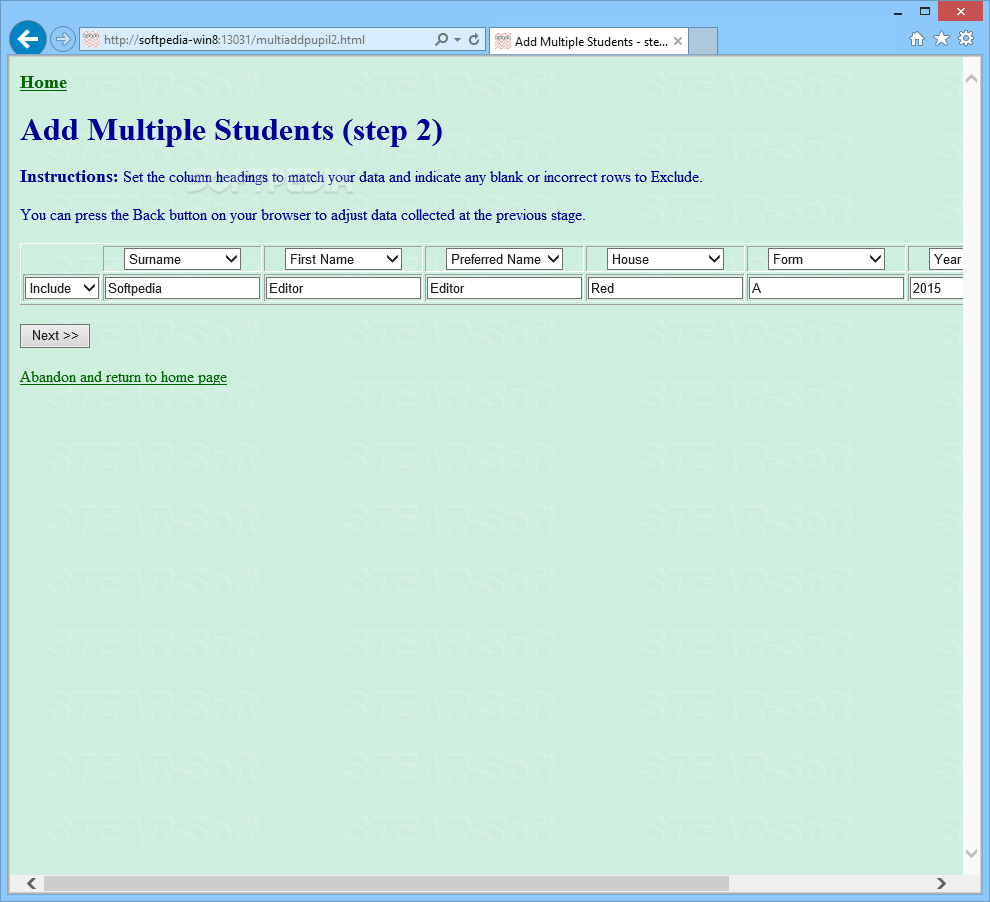Viewport: 990px width, 902px height.
Task: Click the browser Forward arrow button
Action: tap(62, 39)
